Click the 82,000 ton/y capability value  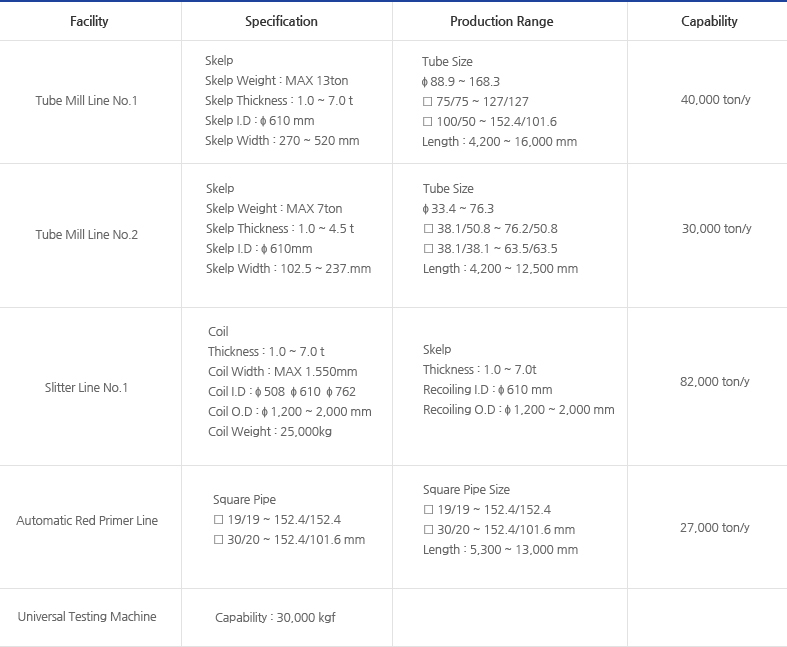[x=714, y=382]
